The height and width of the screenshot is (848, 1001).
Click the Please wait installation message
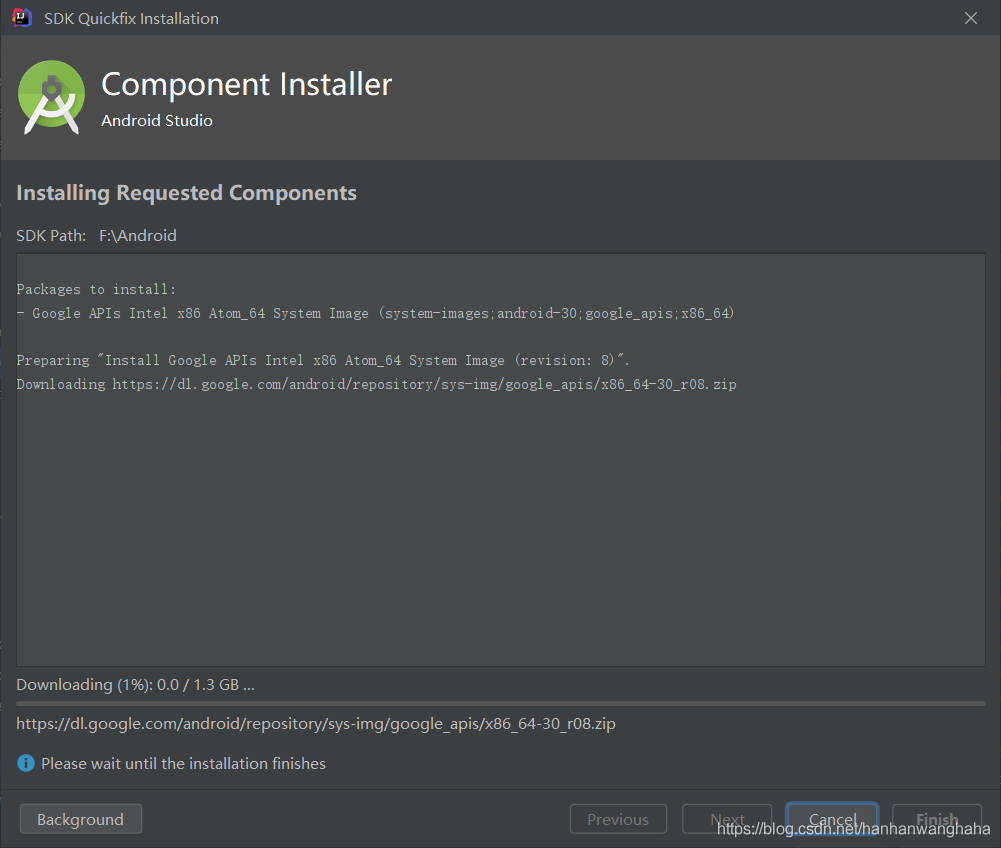[183, 762]
